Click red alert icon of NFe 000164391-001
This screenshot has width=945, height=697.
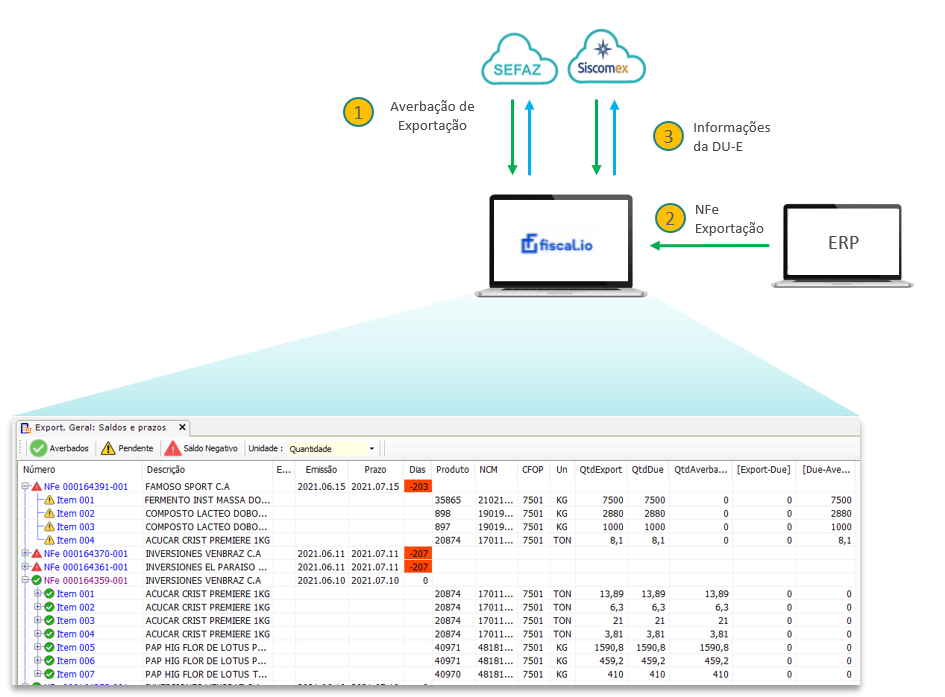[36, 486]
